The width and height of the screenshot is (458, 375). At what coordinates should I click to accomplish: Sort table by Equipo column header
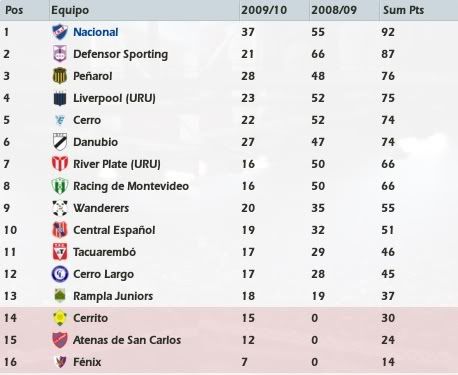coord(70,10)
